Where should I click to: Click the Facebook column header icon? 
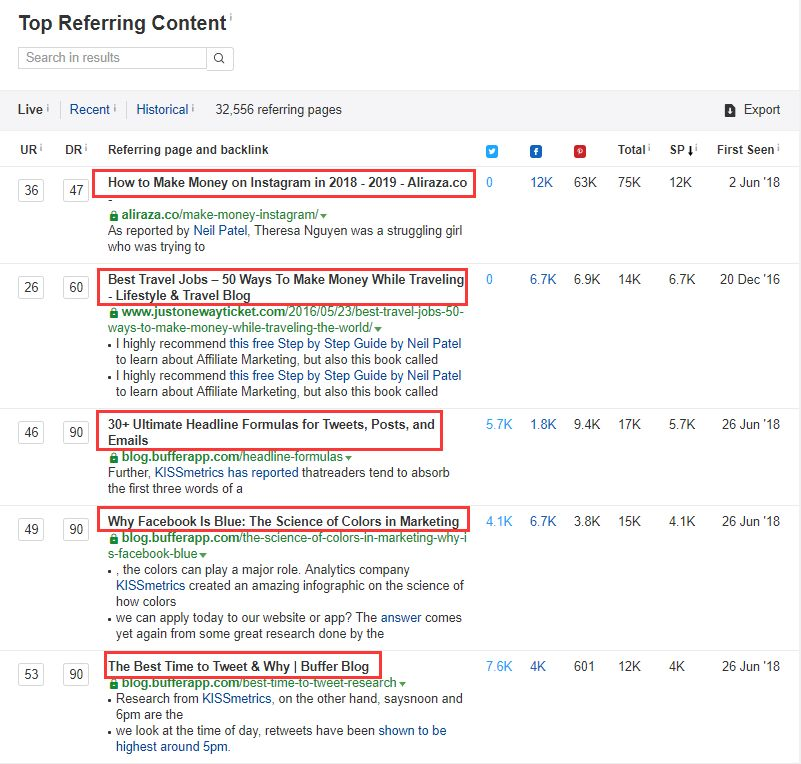point(535,151)
